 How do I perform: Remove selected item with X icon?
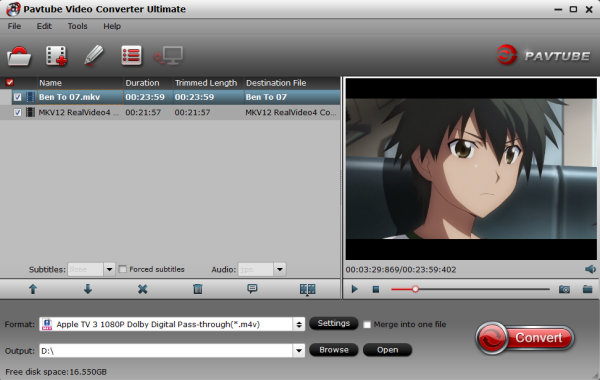[142, 289]
